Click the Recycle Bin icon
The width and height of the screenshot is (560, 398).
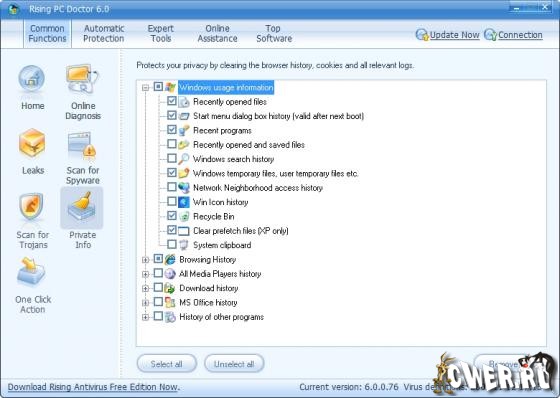tap(184, 217)
